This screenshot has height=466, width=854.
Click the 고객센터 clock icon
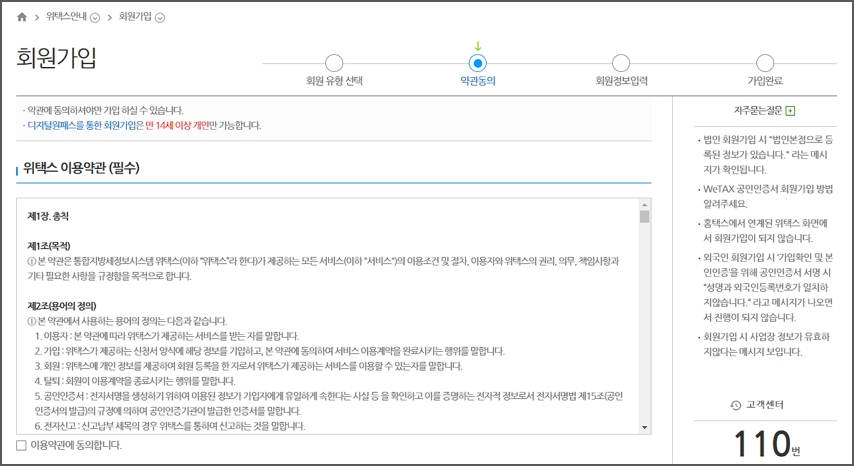coord(736,405)
